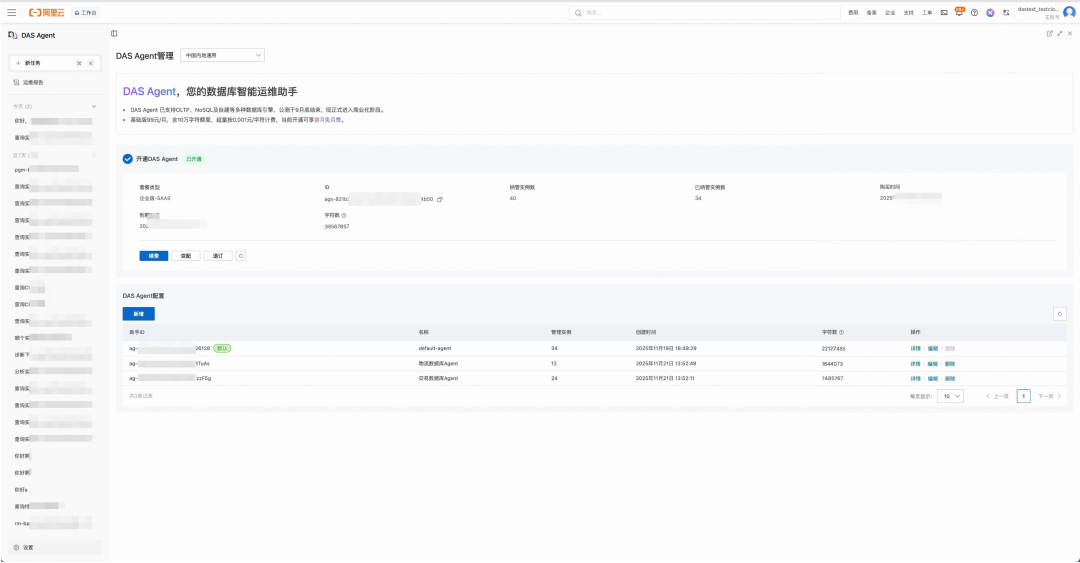This screenshot has height=563, width=1080.
Task: Click the language translation icon
Action: [x=1006, y=12]
